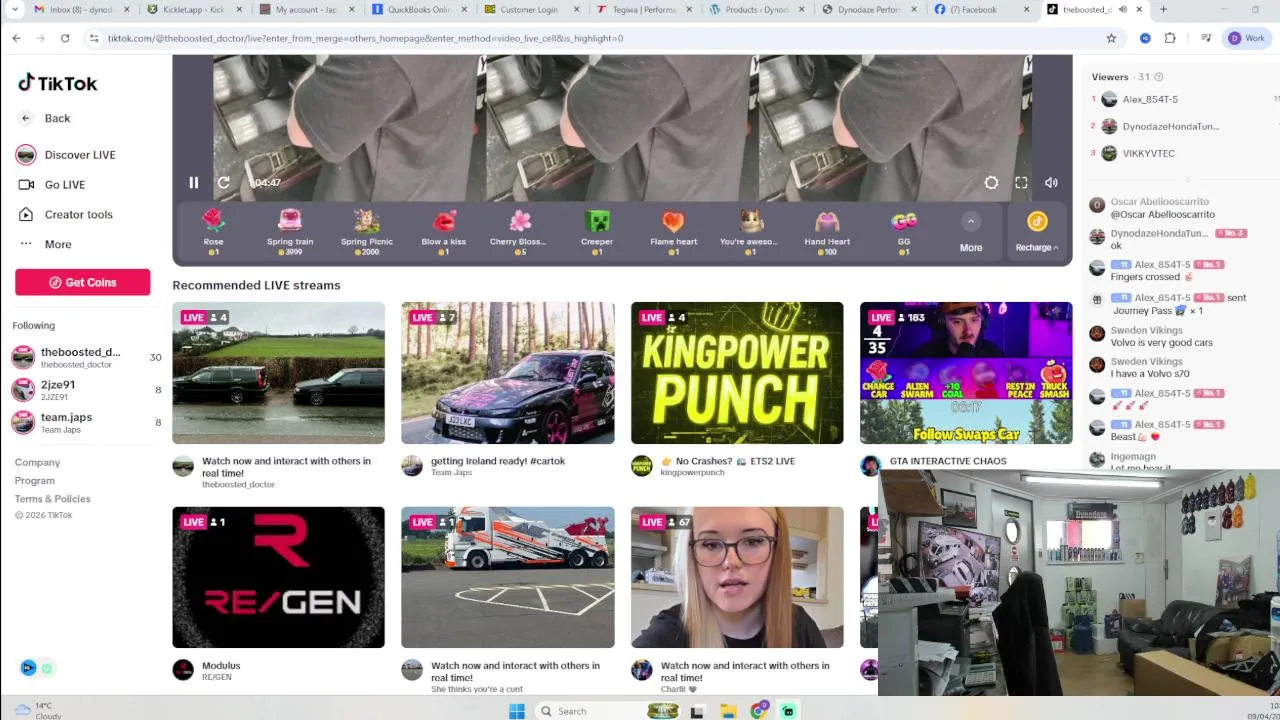Open the GTA Interactive Chaos stream thumbnail
The height and width of the screenshot is (720, 1280).
pos(966,373)
